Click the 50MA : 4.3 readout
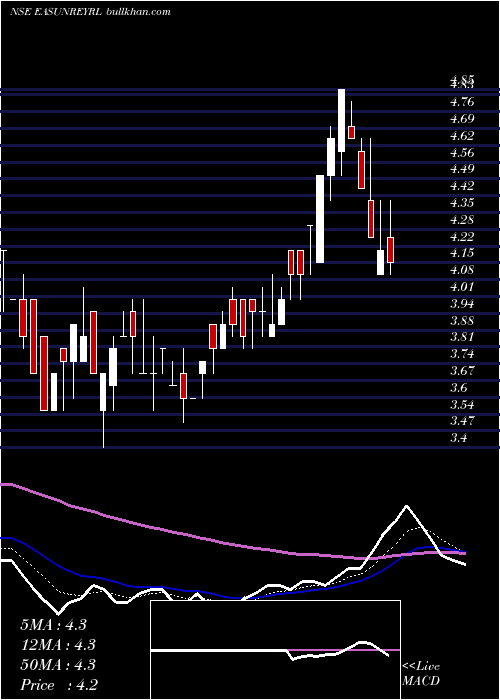This screenshot has height=700, width=500. click(58, 665)
